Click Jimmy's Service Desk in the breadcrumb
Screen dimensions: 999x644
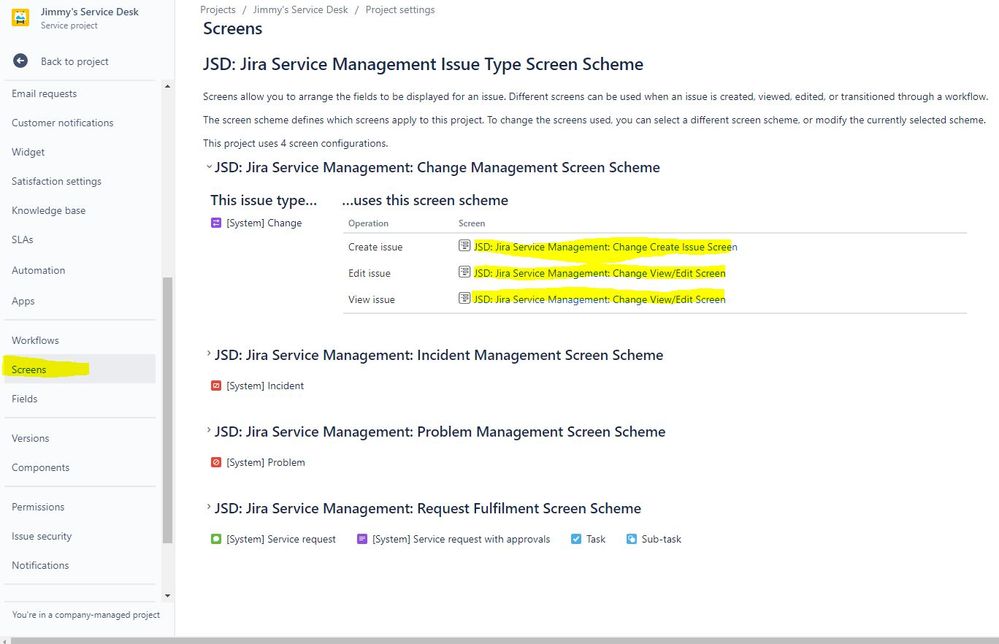tap(300, 10)
